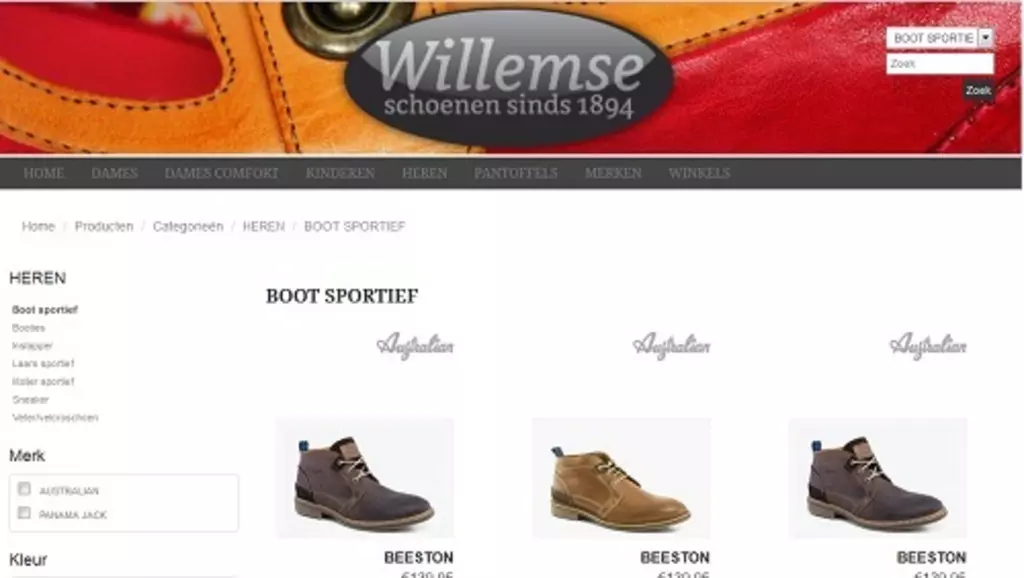Select the Pantoffels menu item

click(516, 173)
